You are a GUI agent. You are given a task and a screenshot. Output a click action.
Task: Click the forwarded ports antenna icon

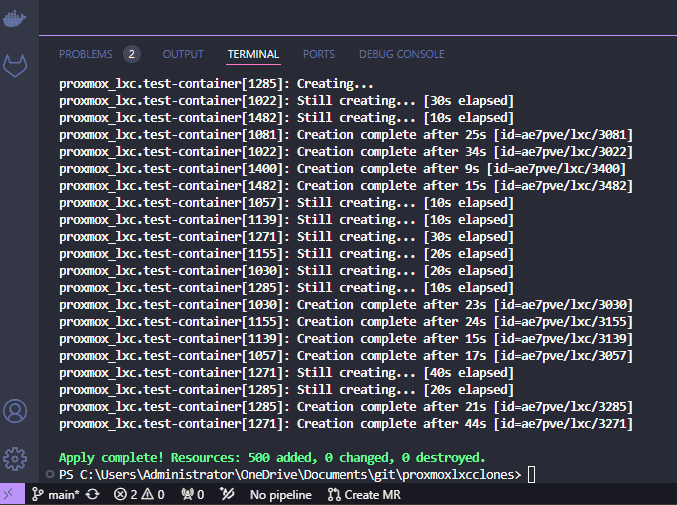click(188, 494)
